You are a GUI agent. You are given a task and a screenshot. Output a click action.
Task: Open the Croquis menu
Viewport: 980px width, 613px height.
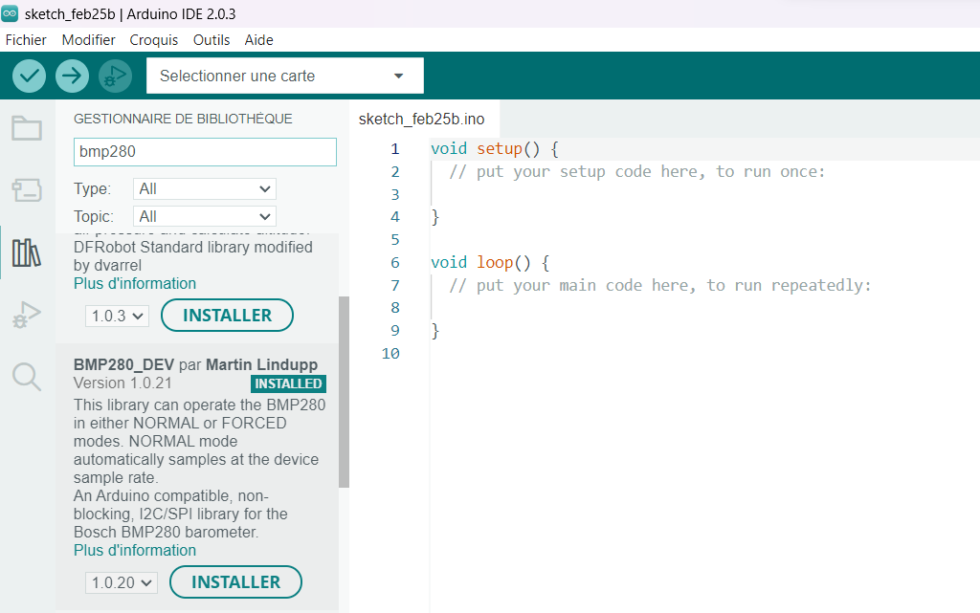(x=153, y=40)
